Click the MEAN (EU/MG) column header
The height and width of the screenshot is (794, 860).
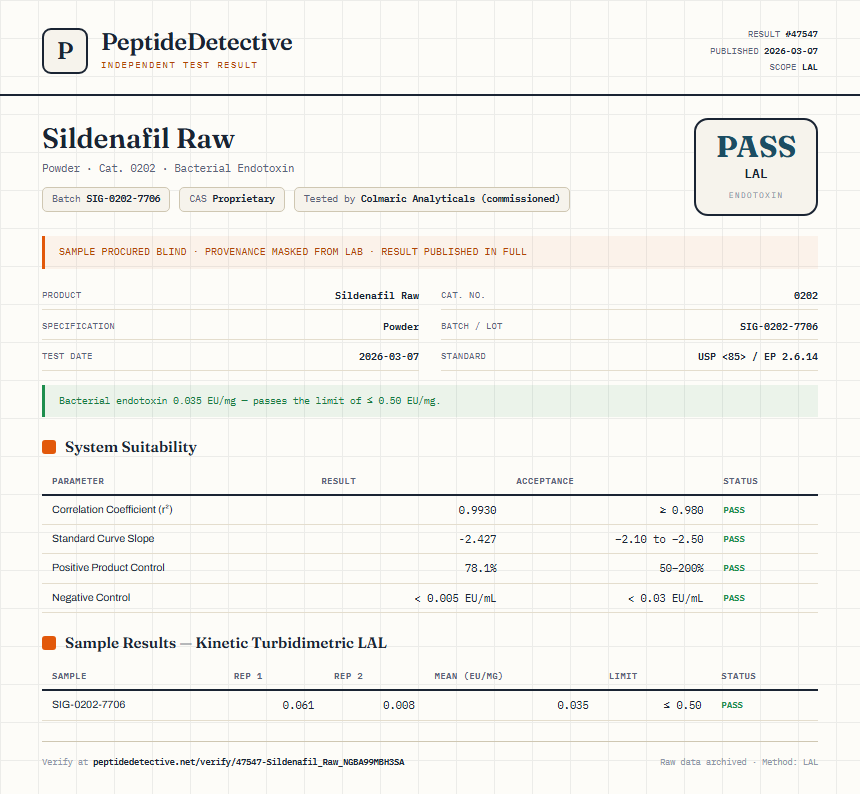coord(468,676)
